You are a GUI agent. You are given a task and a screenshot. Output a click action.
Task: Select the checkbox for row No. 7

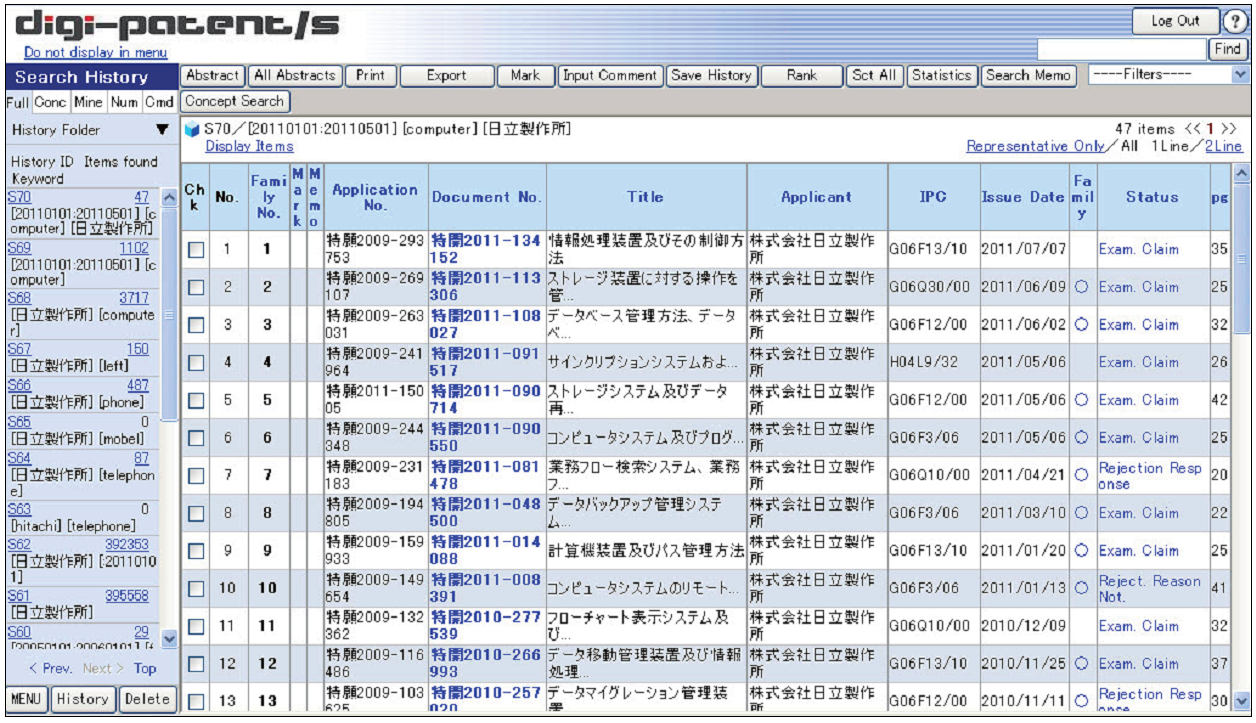pyautogui.click(x=196, y=476)
